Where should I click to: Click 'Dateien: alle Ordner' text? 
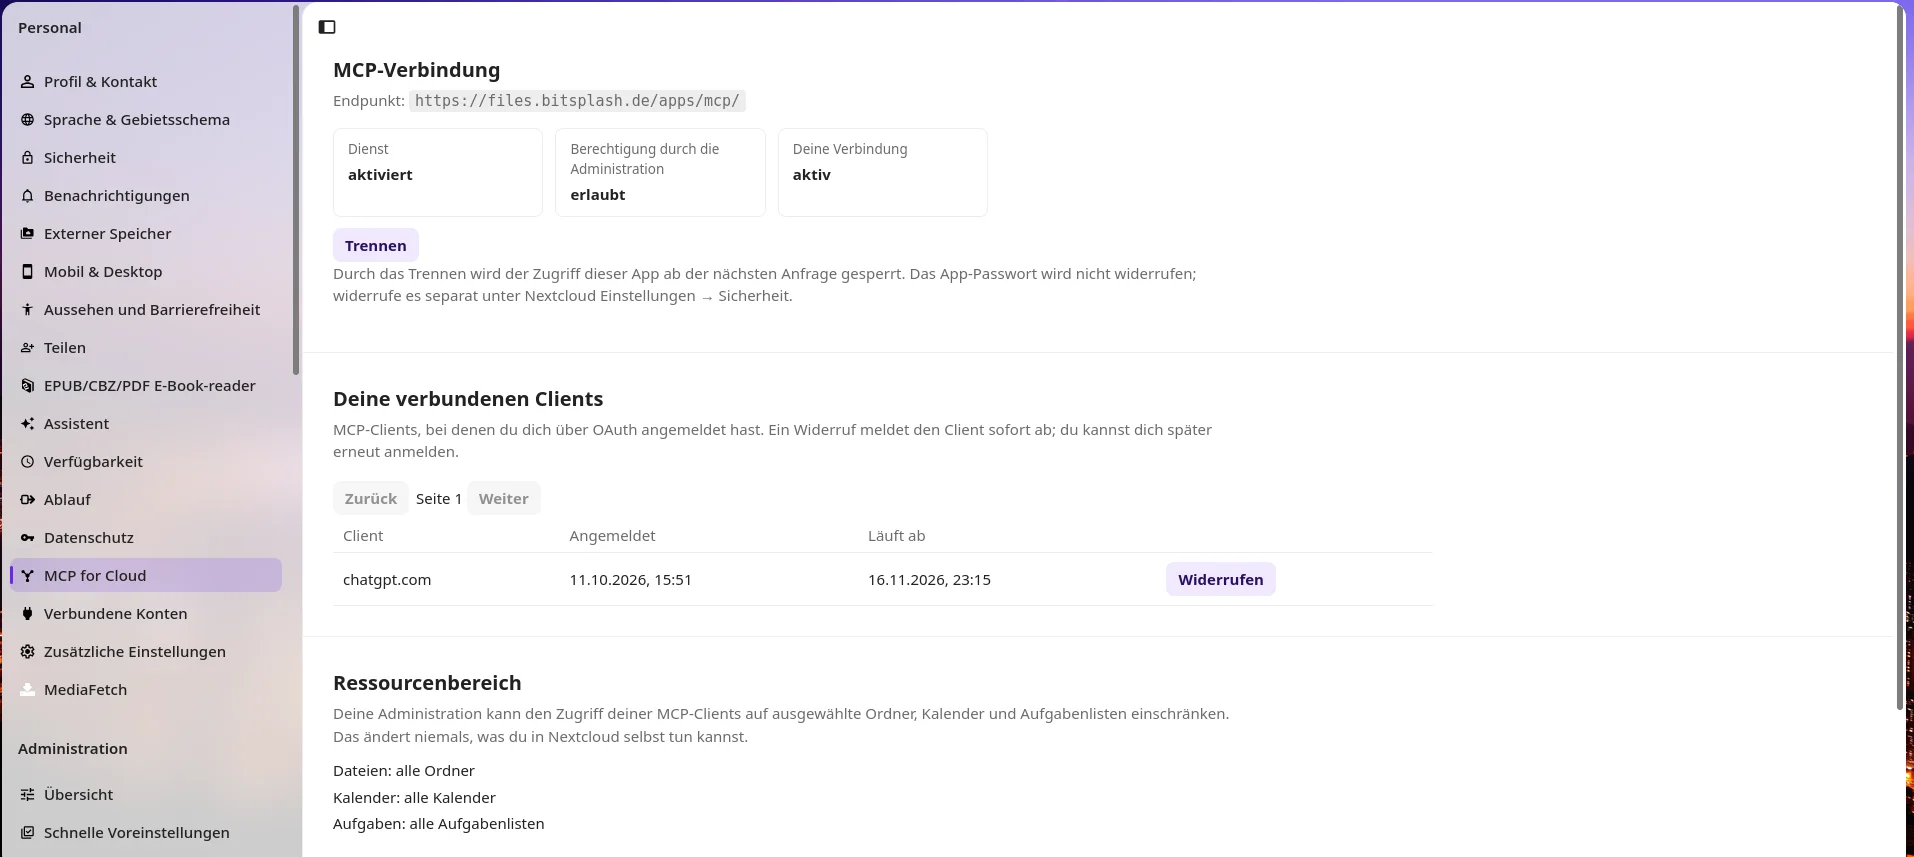click(404, 771)
